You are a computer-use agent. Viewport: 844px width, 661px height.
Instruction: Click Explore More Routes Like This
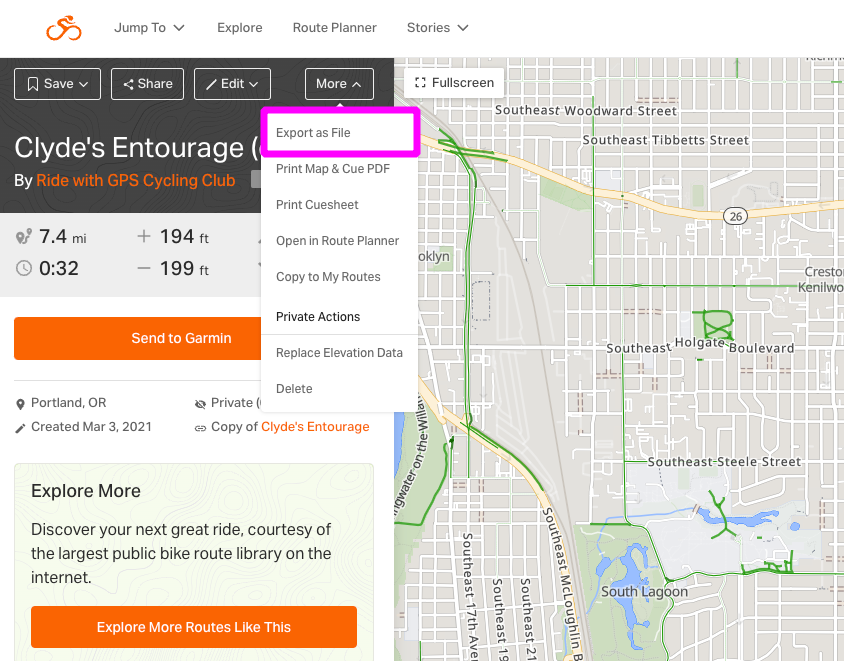tap(194, 627)
